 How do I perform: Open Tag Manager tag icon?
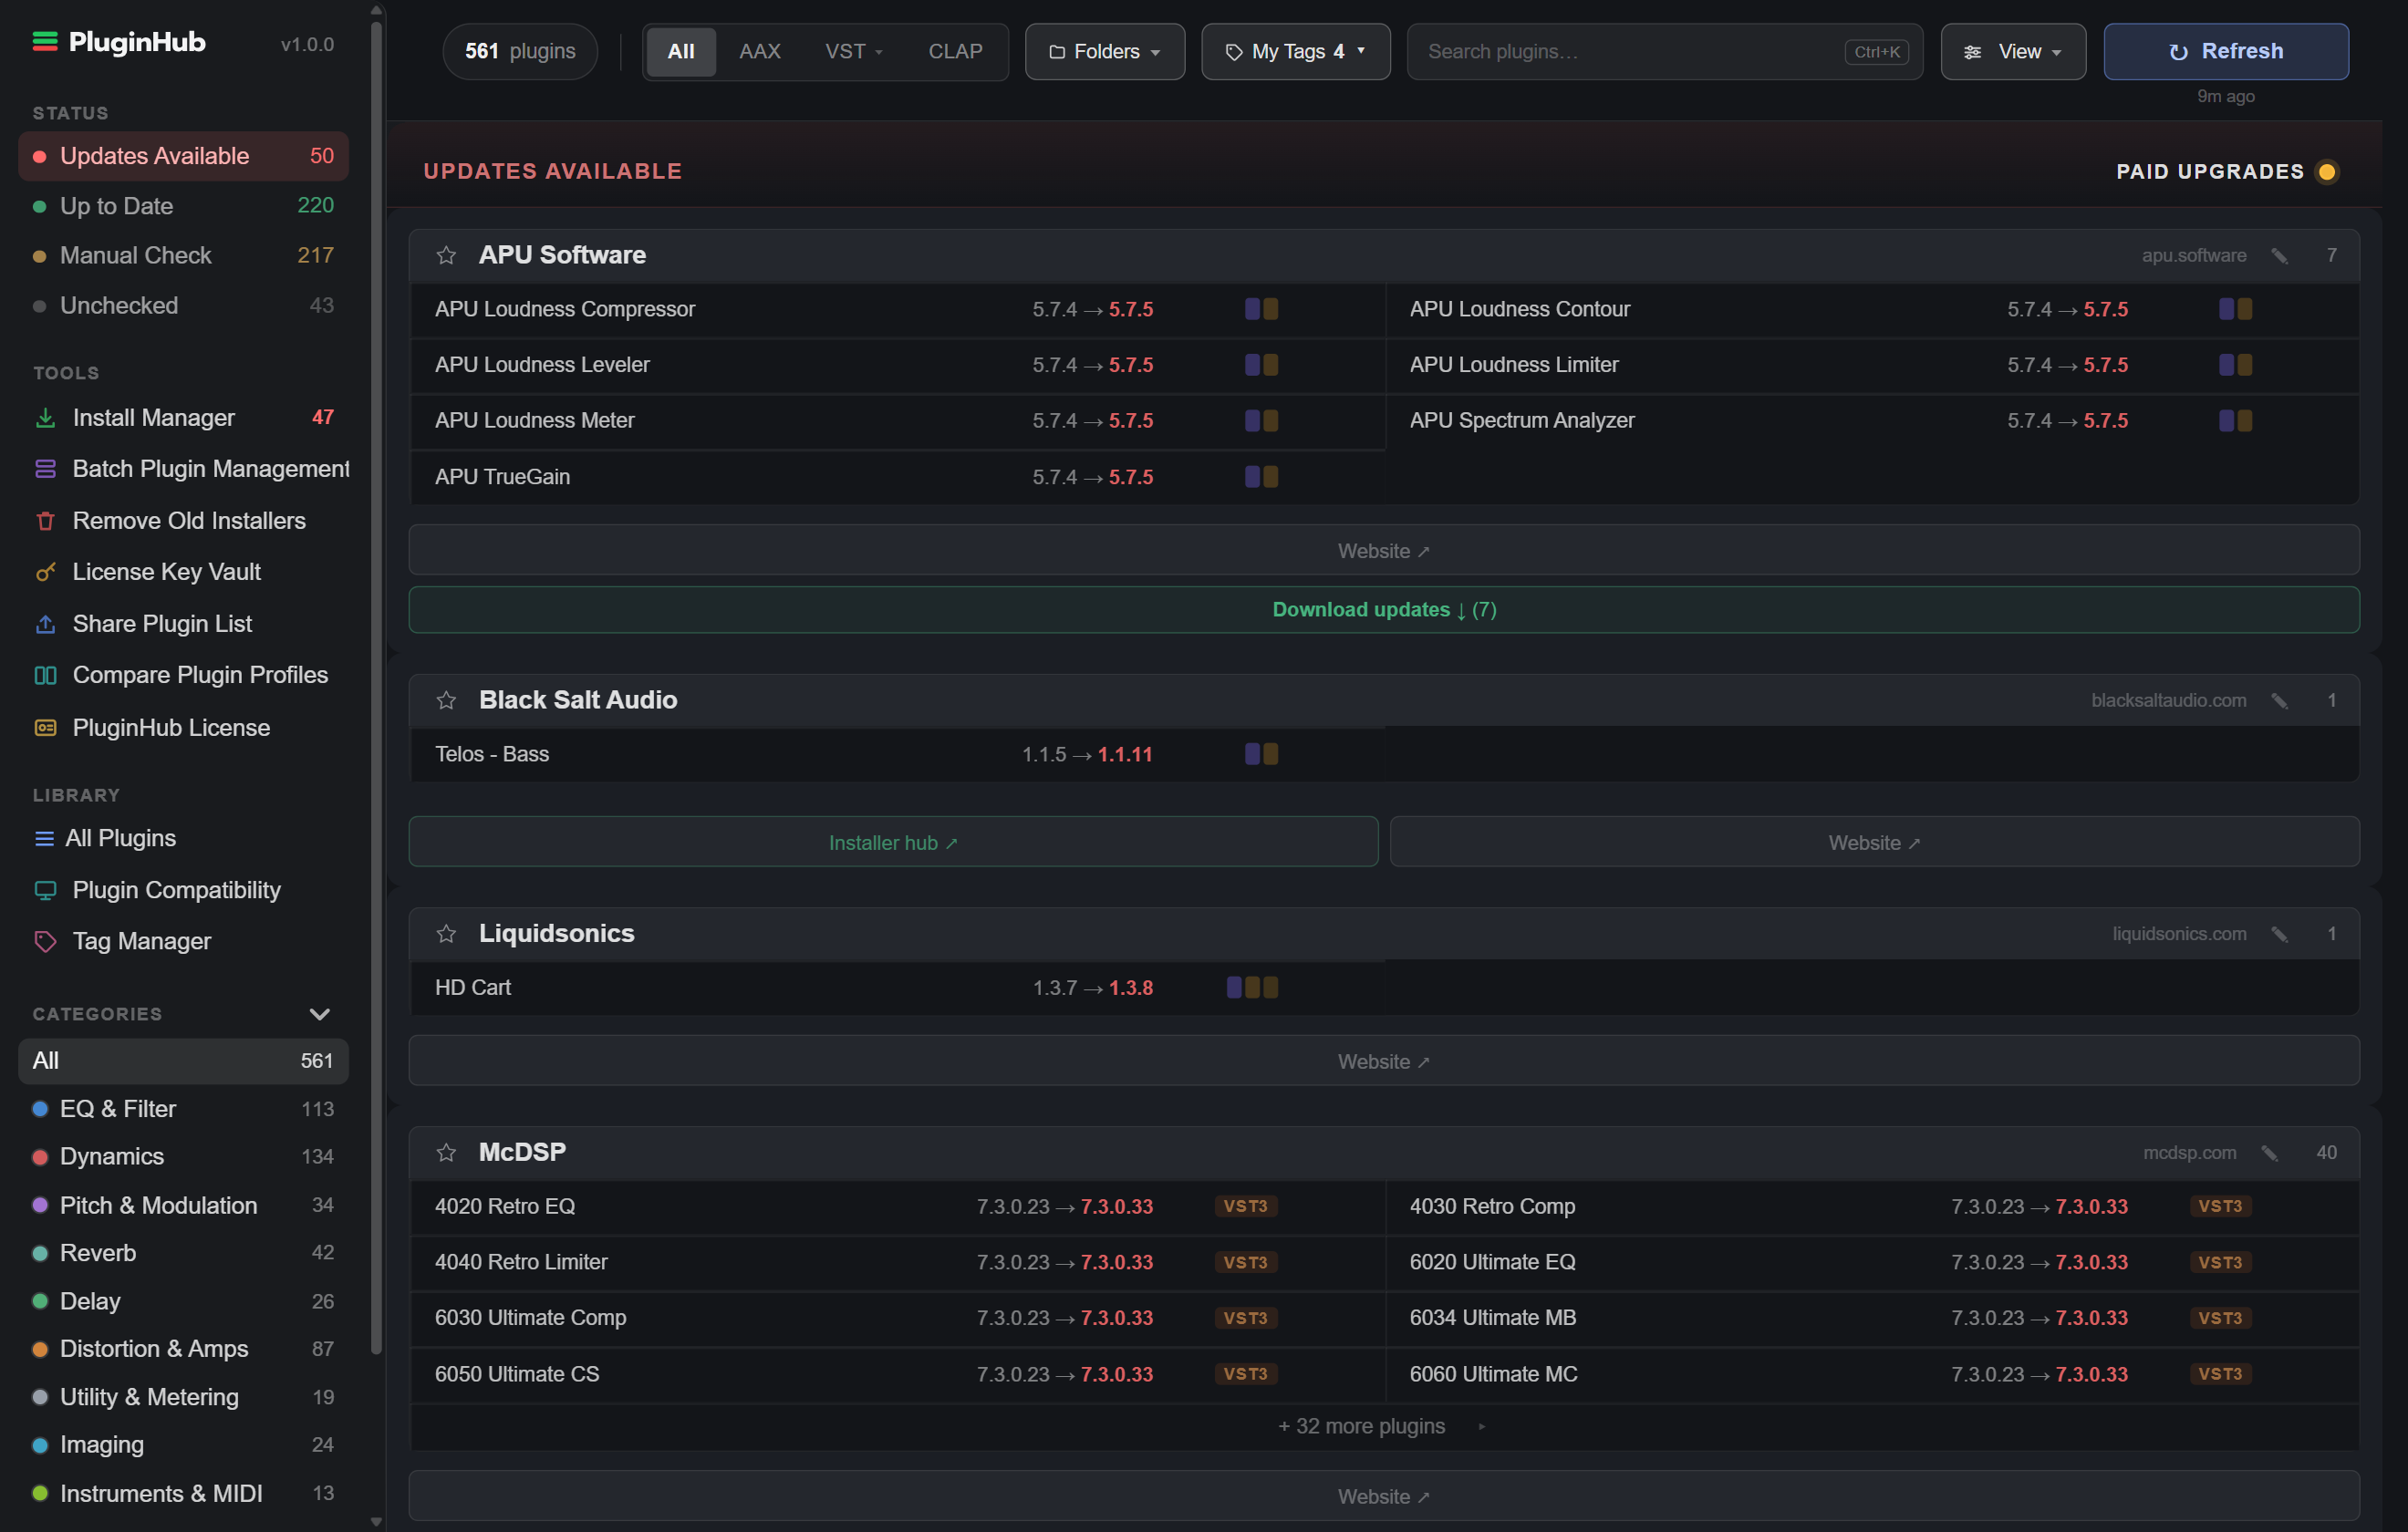pyautogui.click(x=45, y=941)
